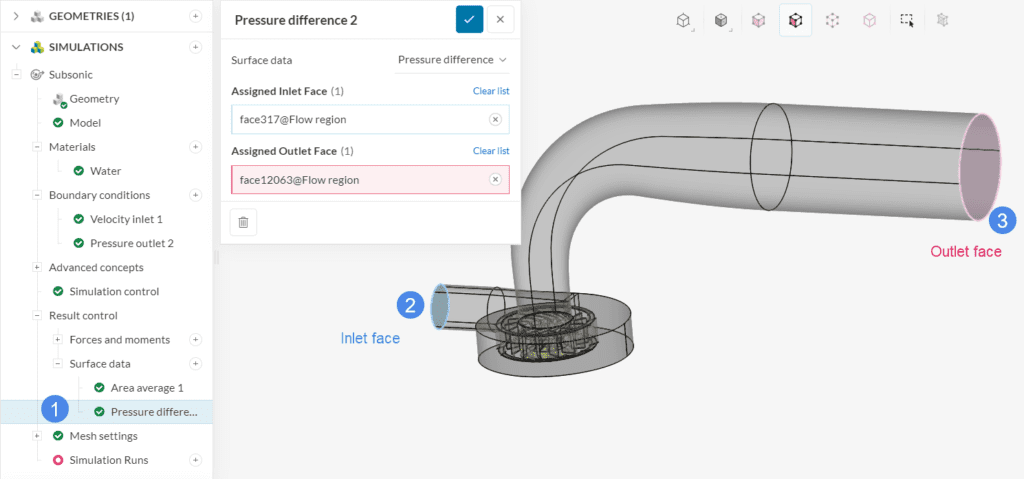Collapse the Boundary conditions node
This screenshot has height=479, width=1024.
[37, 195]
